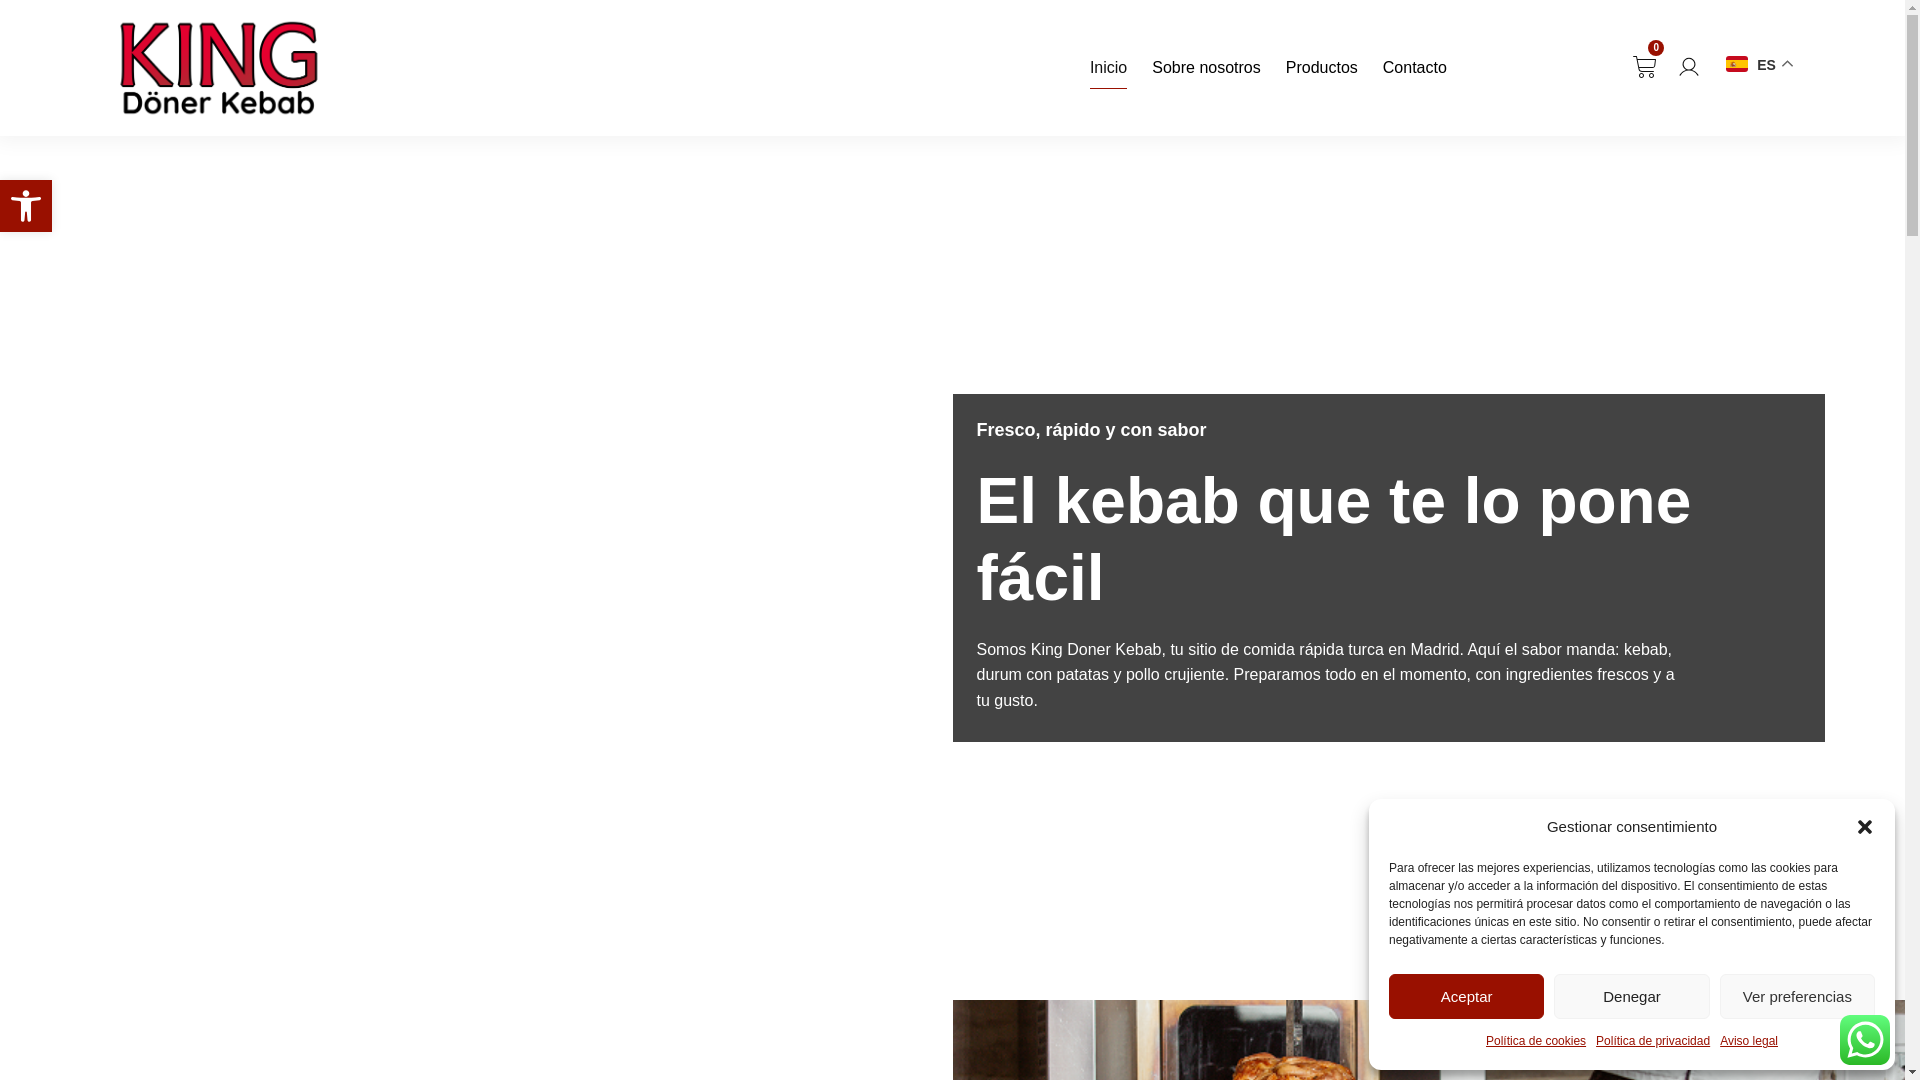1920x1080 pixels.
Task: Click the kebab photo thumbnail
Action: pos(1160,1042)
